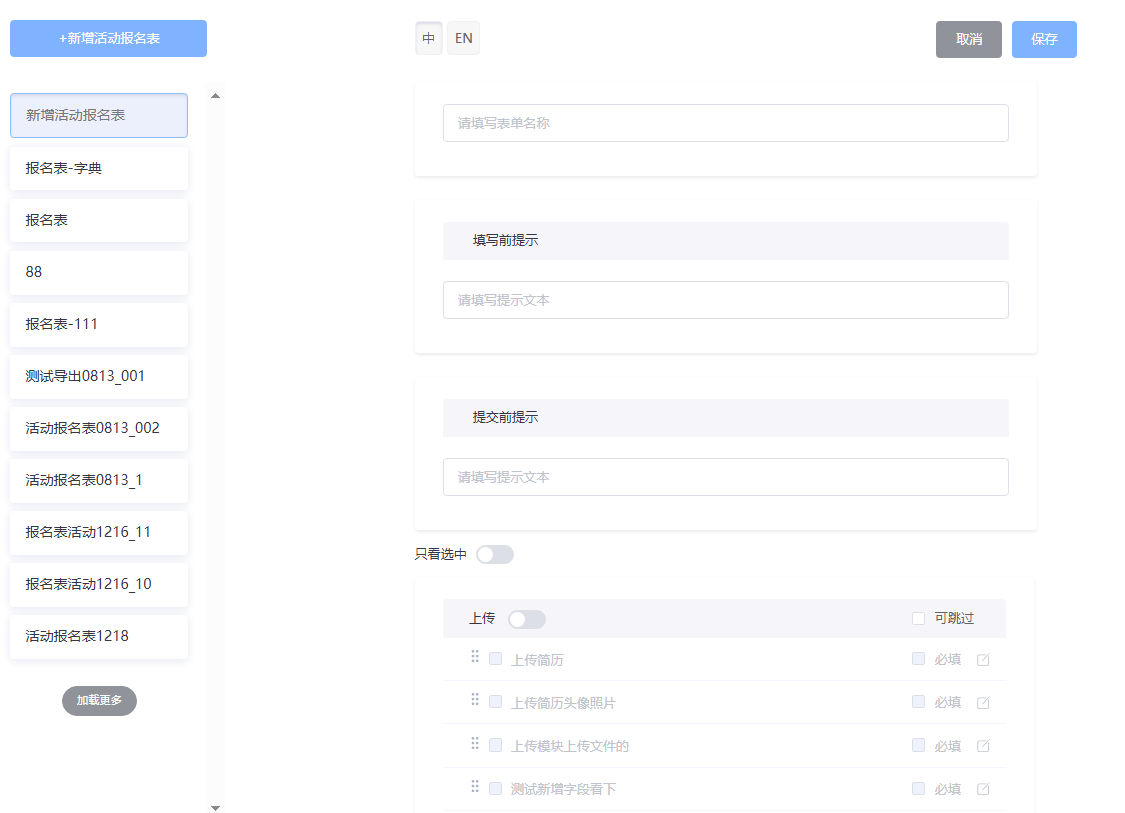Click the 提交前提示 section header
Screen dimensions: 1125x813
[x=725, y=418]
